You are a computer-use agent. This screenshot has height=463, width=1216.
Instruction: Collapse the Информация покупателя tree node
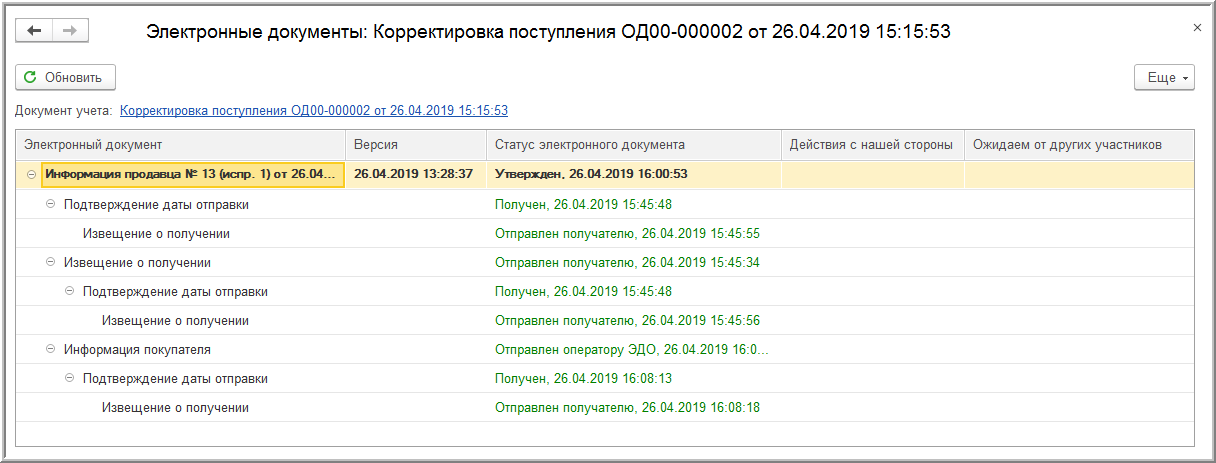(51, 350)
